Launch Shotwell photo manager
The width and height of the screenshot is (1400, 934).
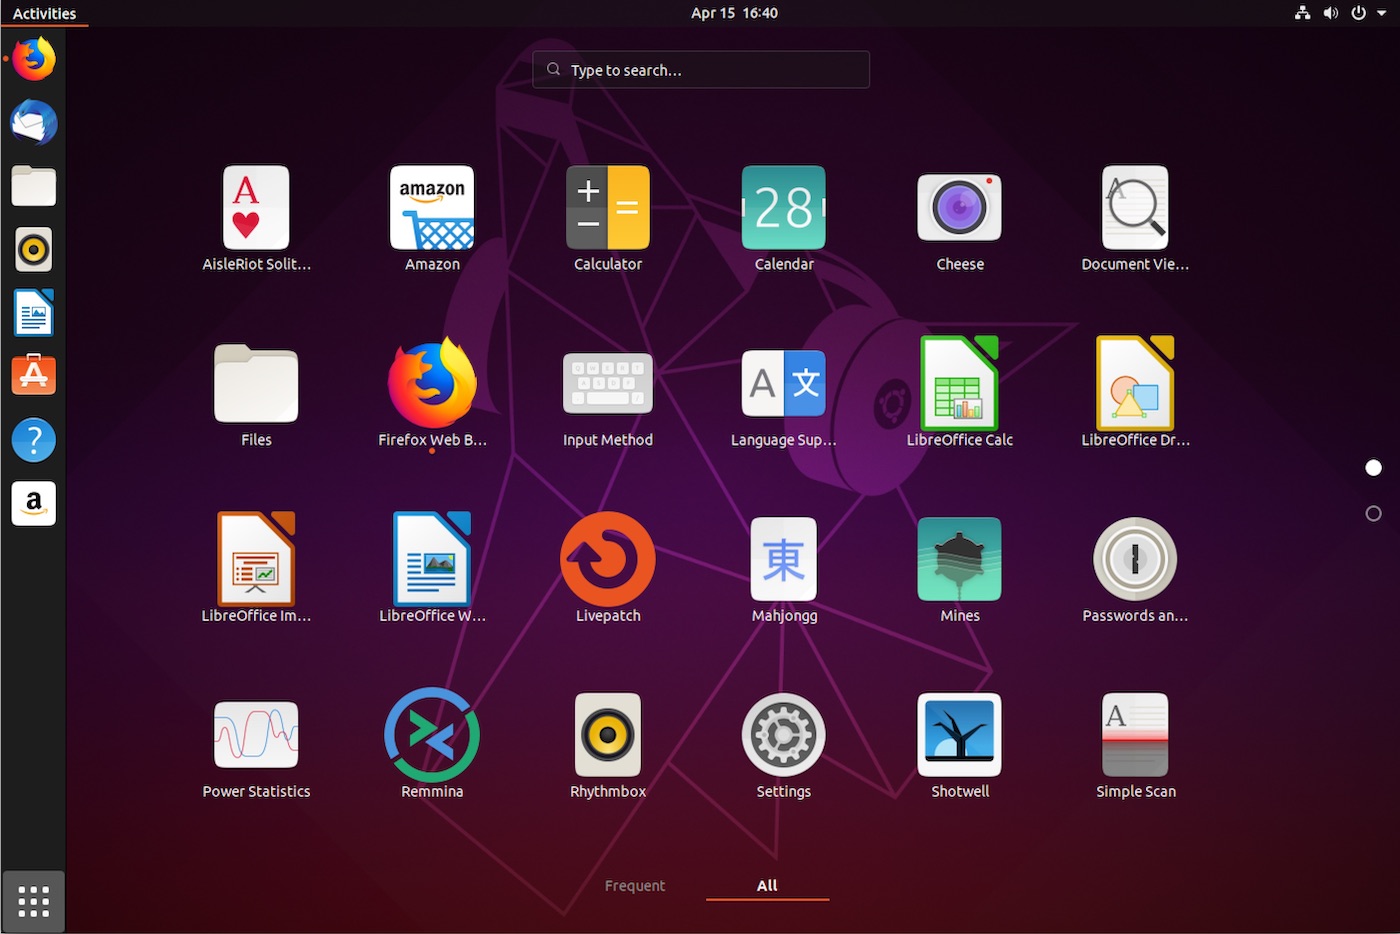coord(959,735)
